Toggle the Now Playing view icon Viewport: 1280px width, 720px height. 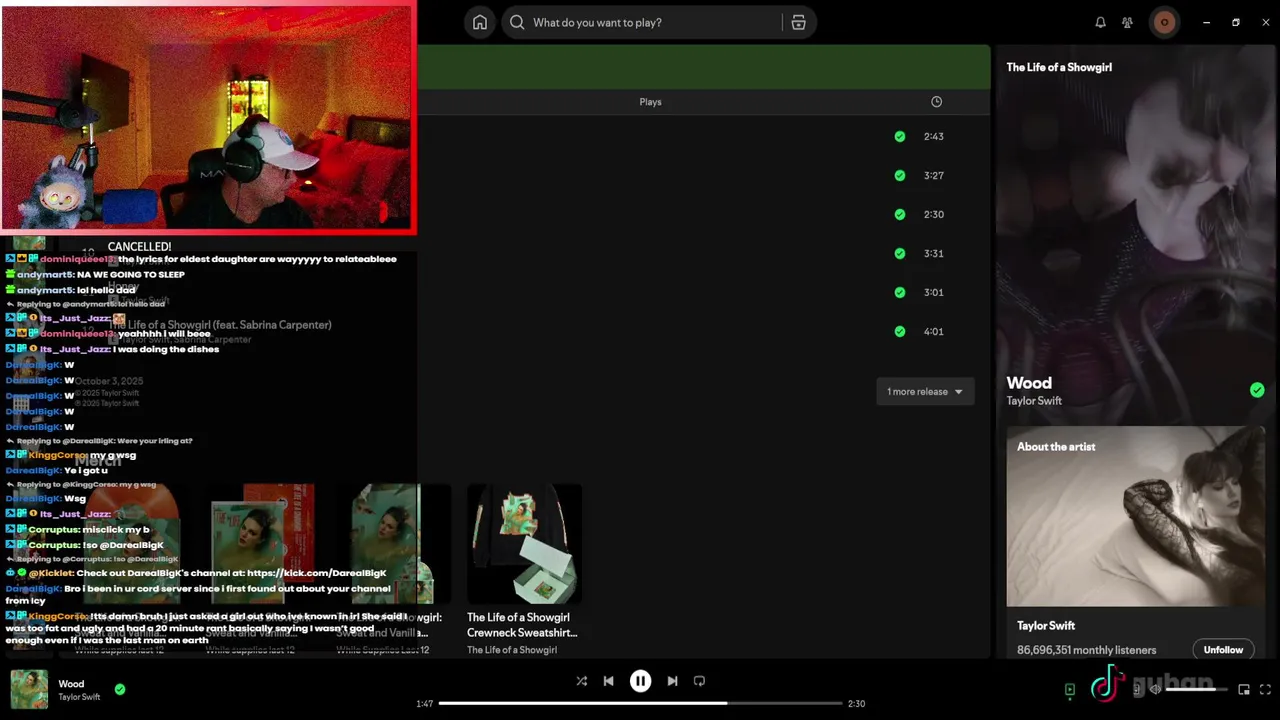(x=1069, y=689)
